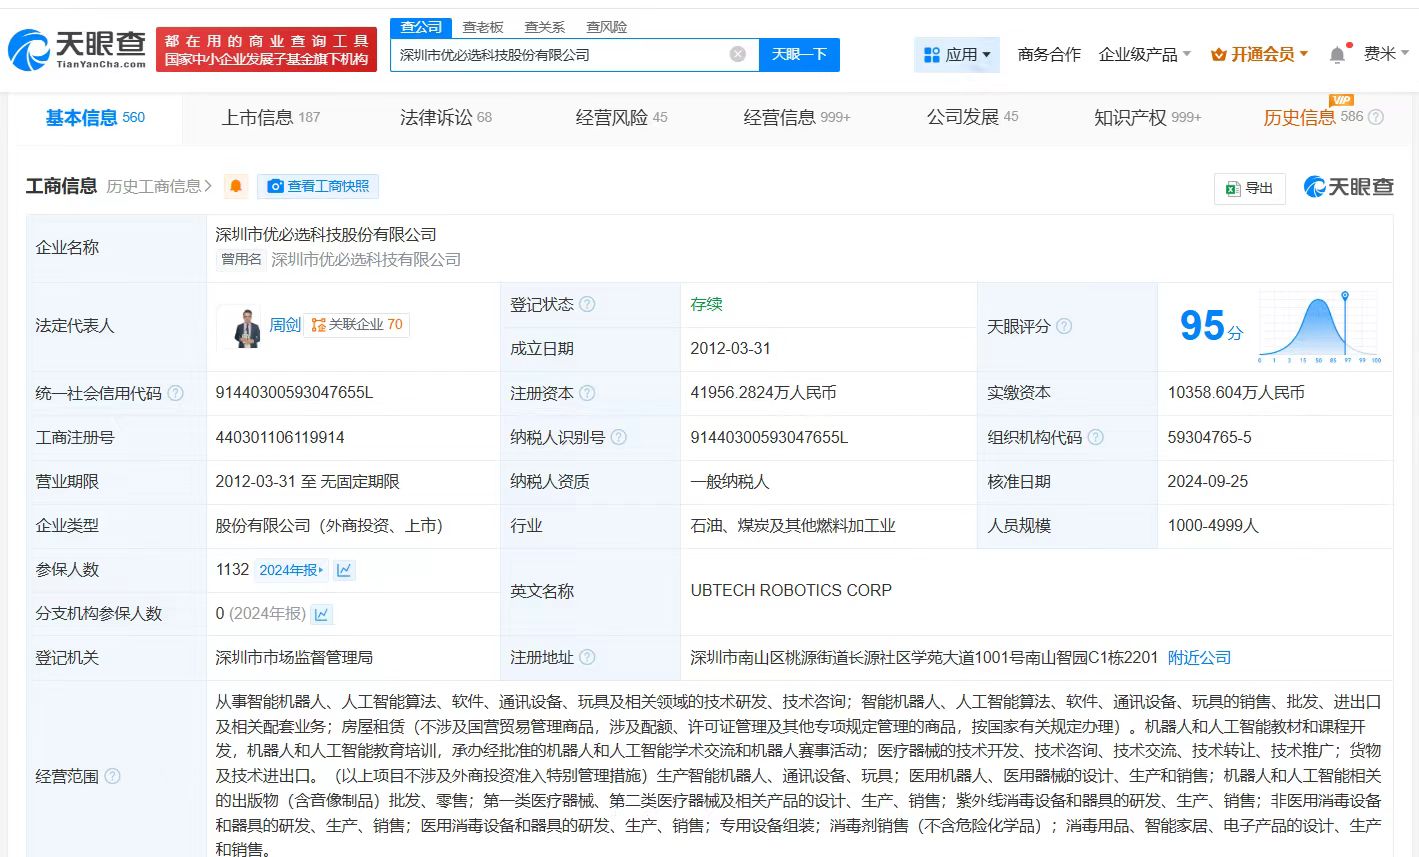Click the legal representative's photo of 周剑
Viewport: 1419px width, 857px height.
pyautogui.click(x=241, y=326)
